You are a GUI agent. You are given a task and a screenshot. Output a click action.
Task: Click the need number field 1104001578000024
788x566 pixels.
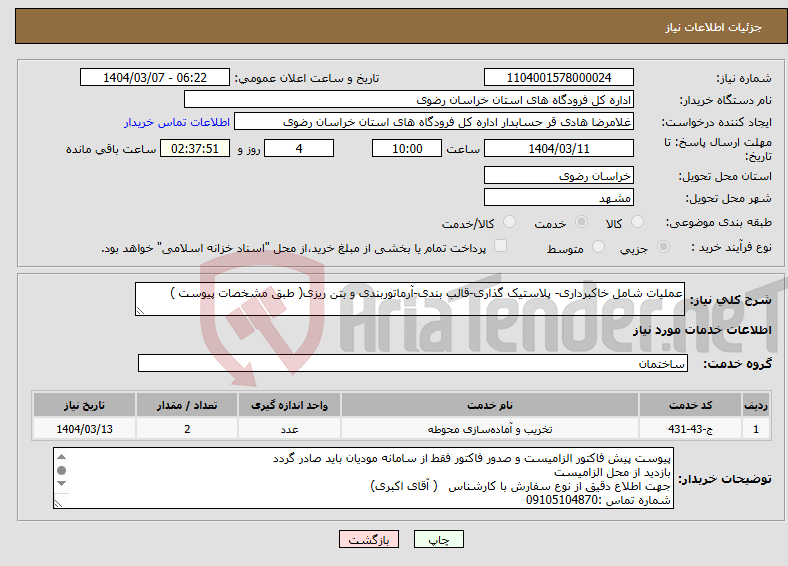tap(559, 77)
